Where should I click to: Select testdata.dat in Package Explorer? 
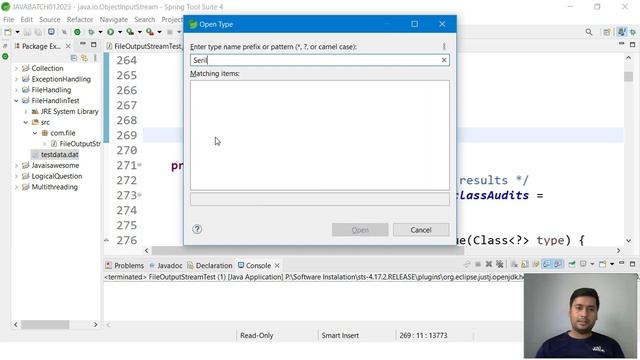[x=60, y=155]
